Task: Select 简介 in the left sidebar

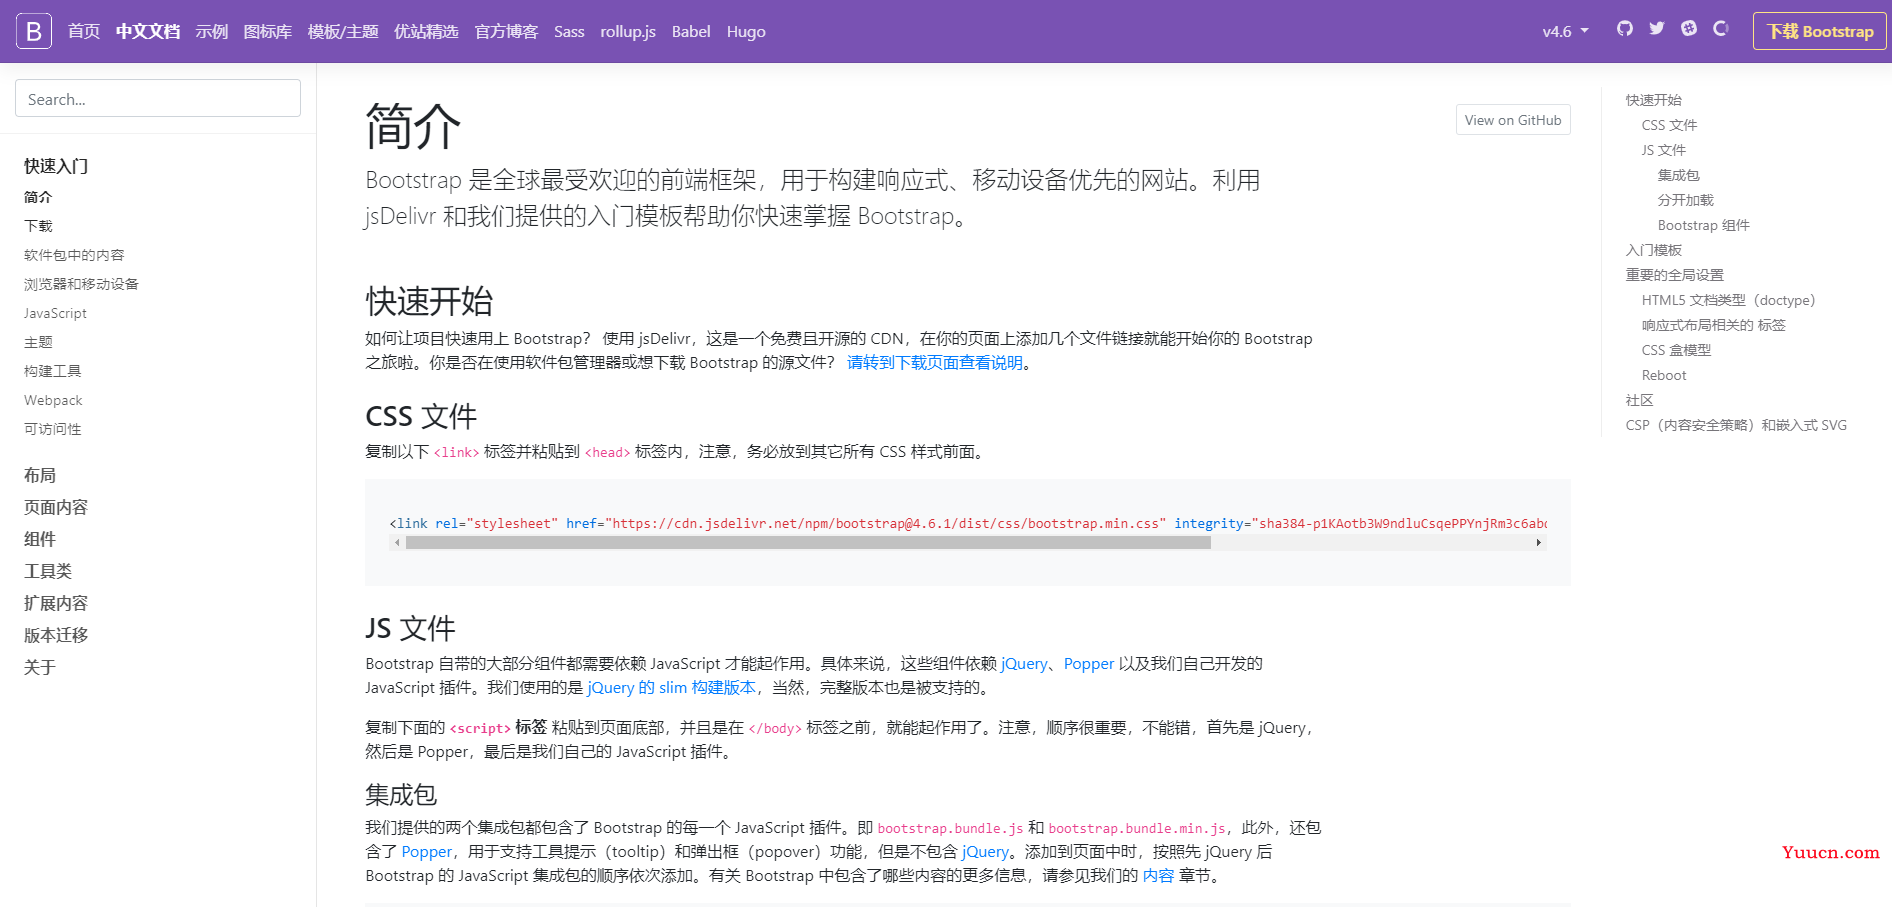Action: click(x=38, y=197)
